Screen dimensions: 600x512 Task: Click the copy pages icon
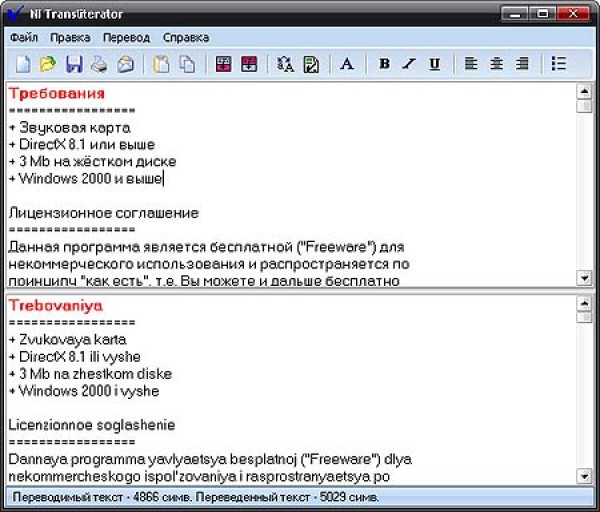(187, 64)
